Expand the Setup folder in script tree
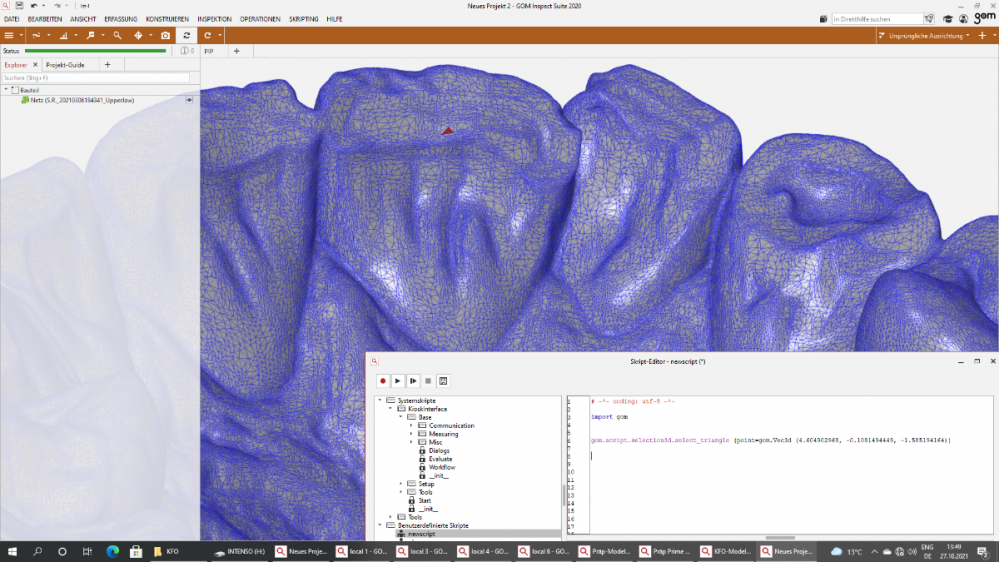Screen dimensions: 999x562 click(x=401, y=484)
